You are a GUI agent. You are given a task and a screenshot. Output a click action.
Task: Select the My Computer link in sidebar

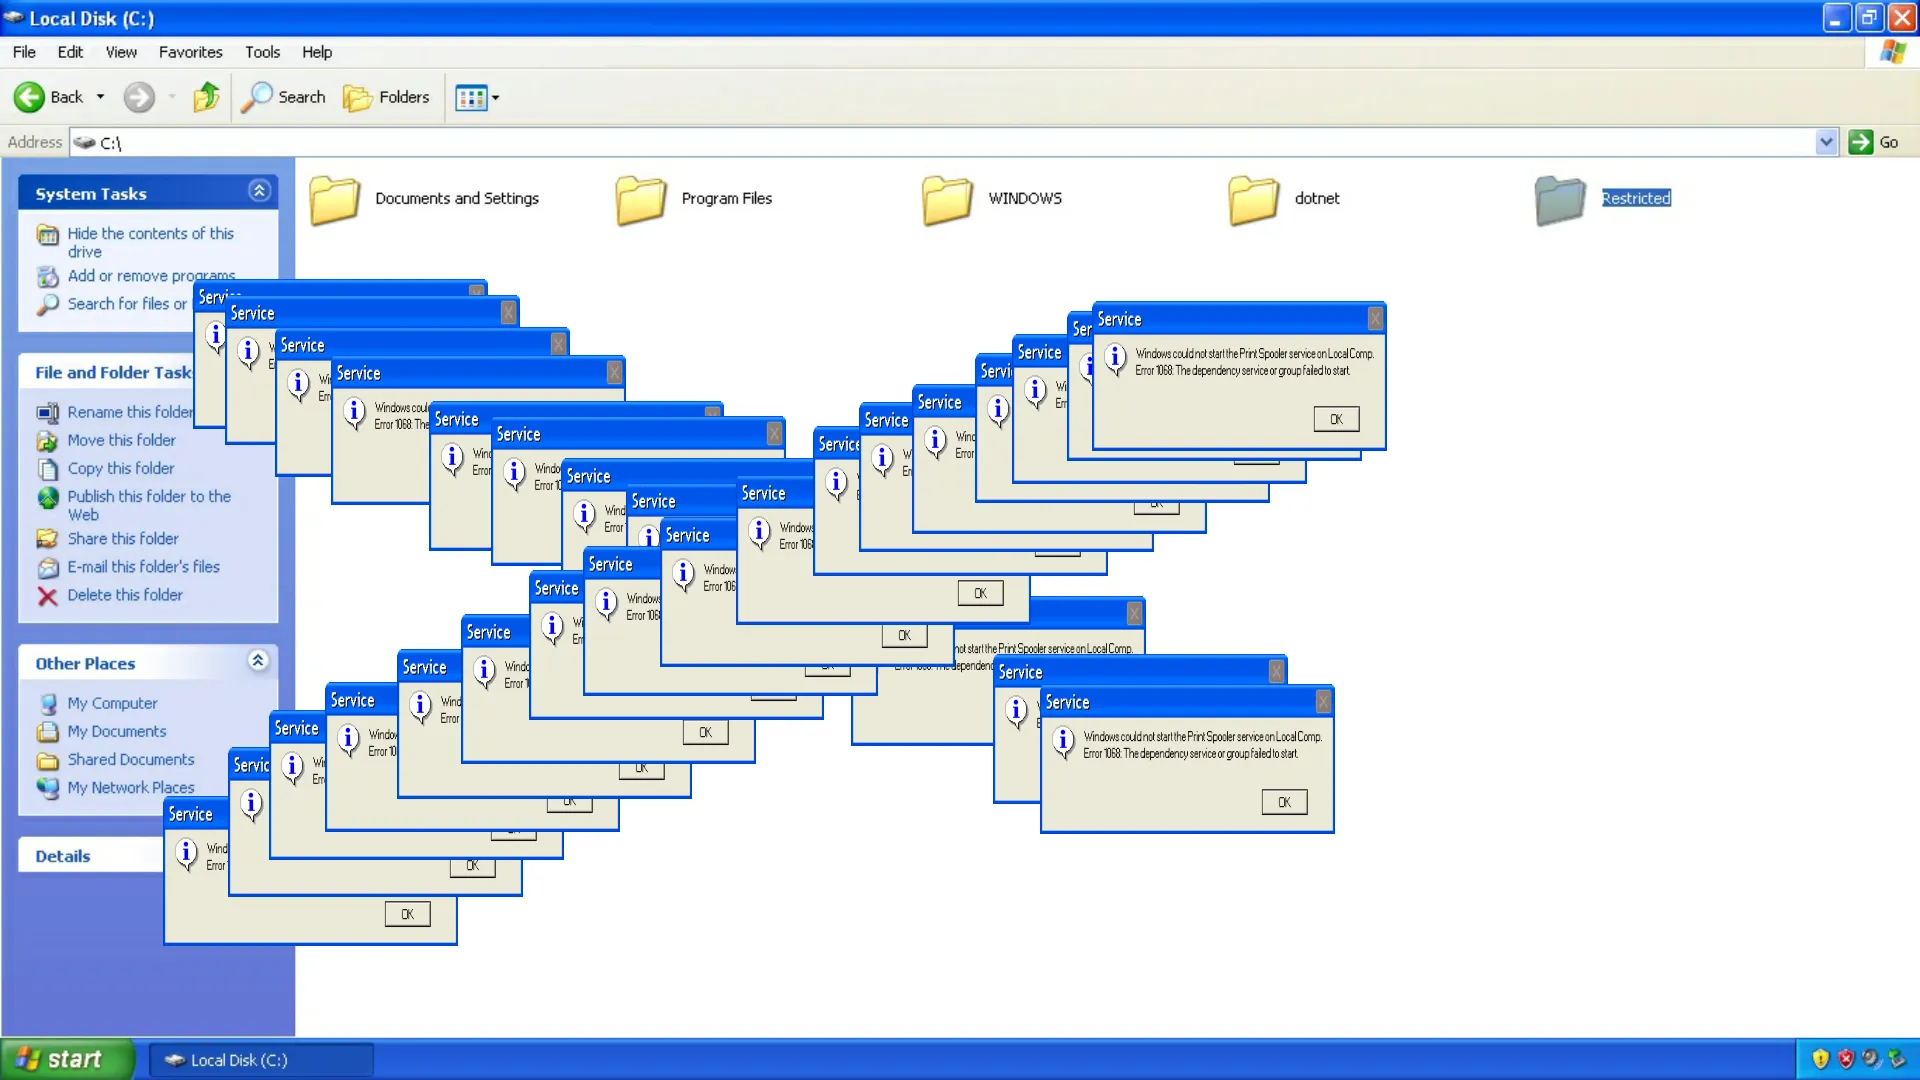112,703
